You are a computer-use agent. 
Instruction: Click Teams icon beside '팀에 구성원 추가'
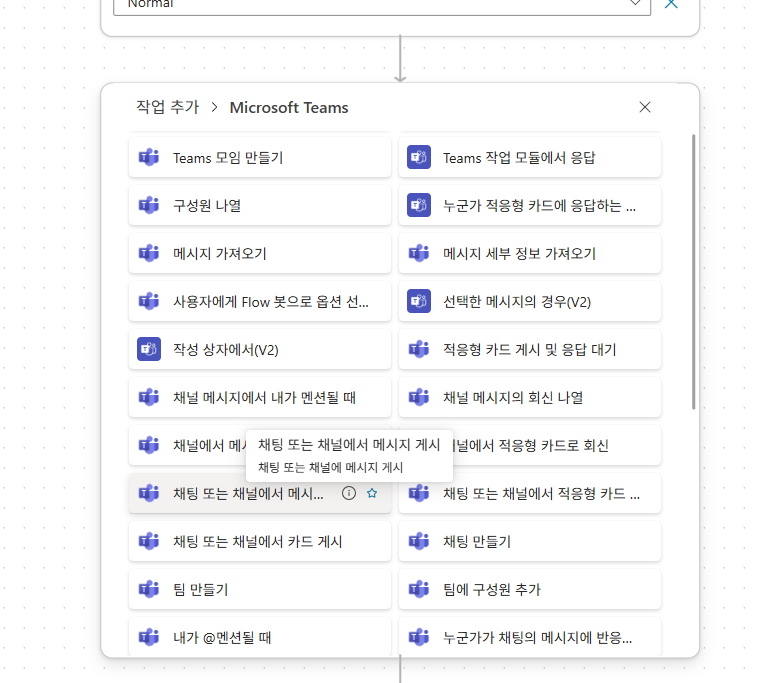[419, 589]
